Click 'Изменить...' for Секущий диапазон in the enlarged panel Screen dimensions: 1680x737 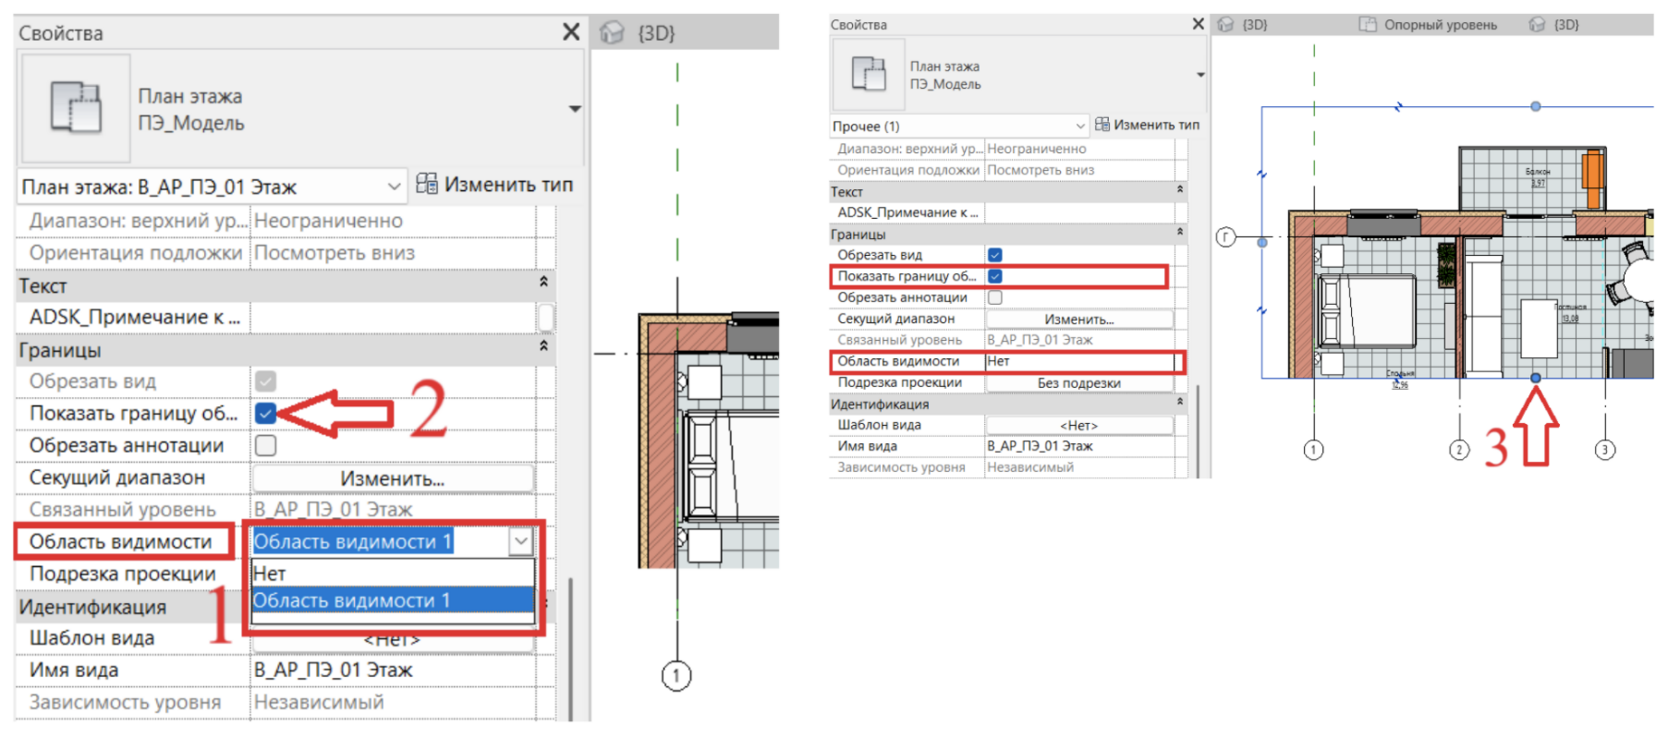pos(392,478)
